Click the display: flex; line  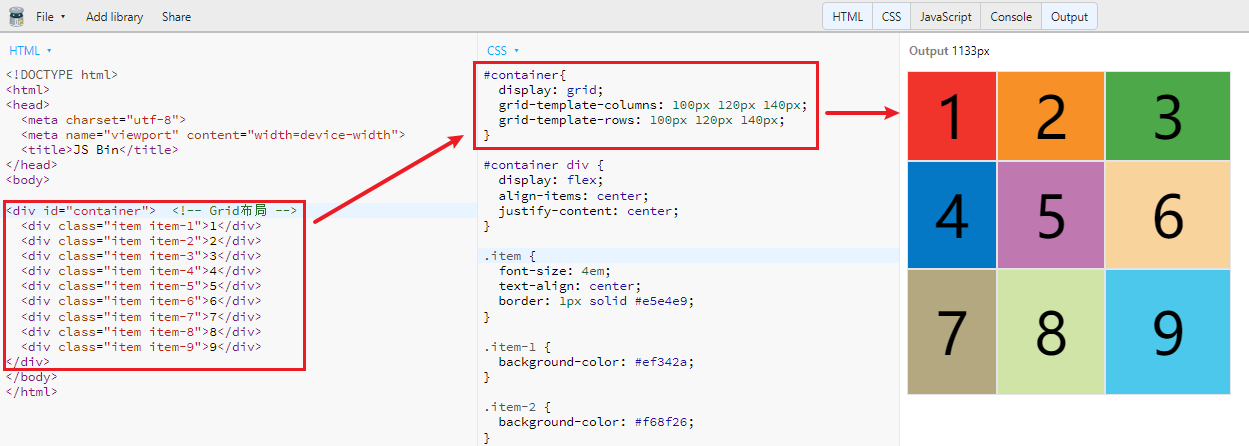coord(550,181)
